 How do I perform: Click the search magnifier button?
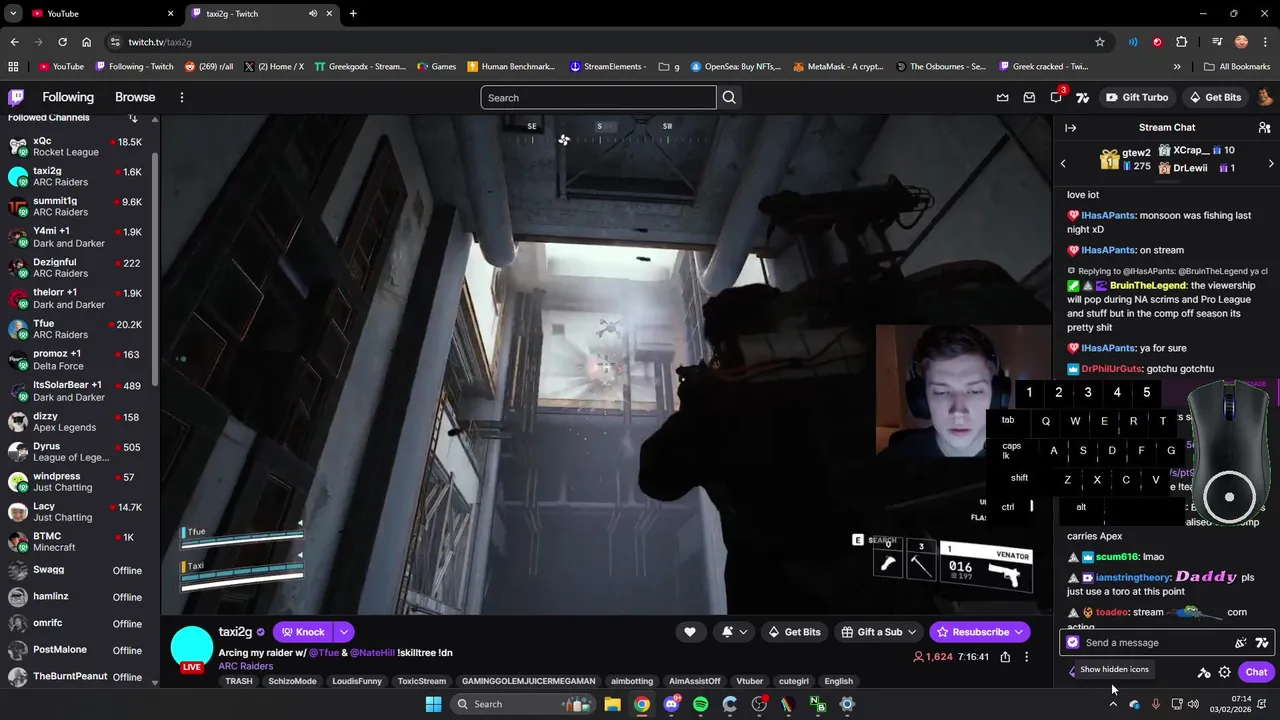(x=729, y=97)
